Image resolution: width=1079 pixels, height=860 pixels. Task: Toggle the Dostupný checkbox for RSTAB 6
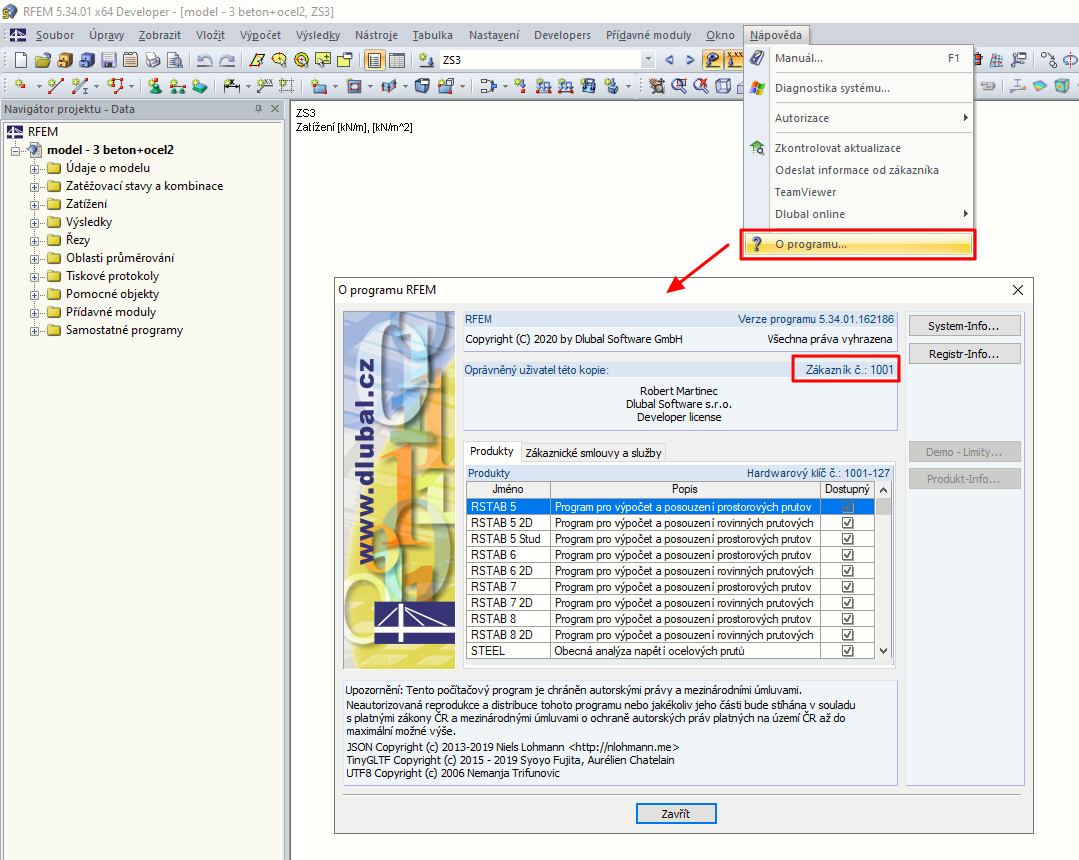click(848, 554)
